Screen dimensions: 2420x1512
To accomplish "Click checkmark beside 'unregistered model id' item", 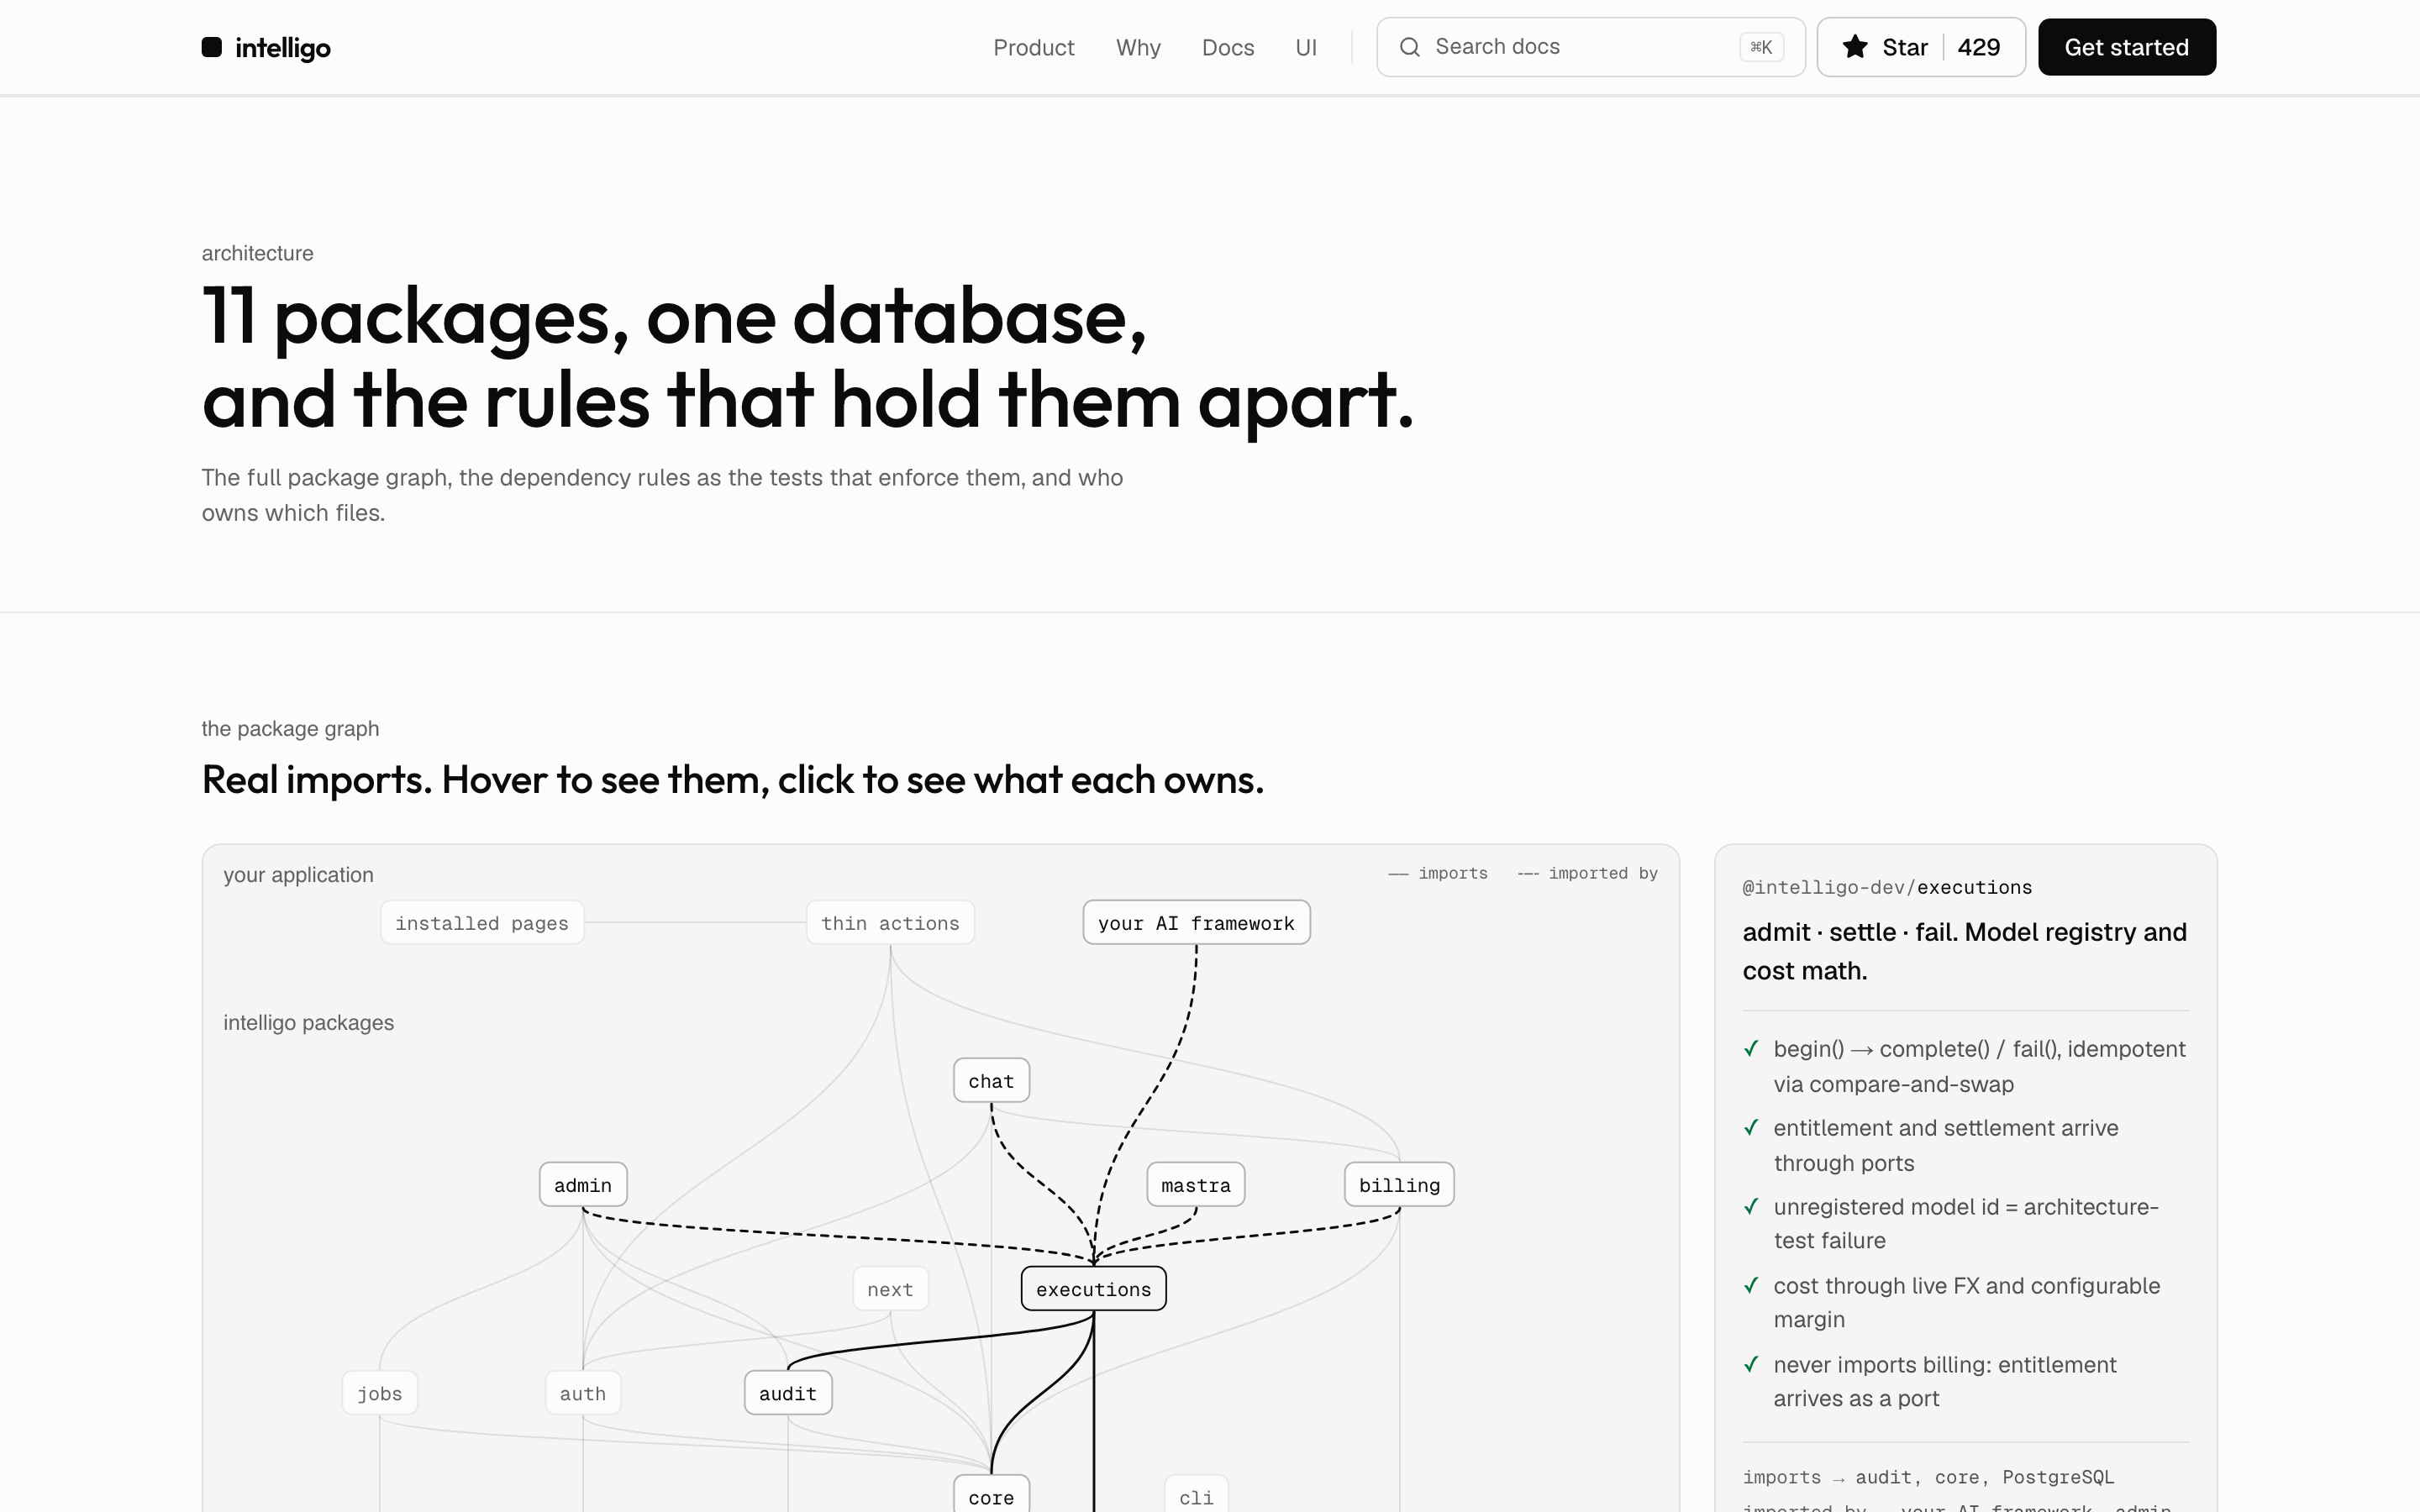I will [x=1751, y=1206].
